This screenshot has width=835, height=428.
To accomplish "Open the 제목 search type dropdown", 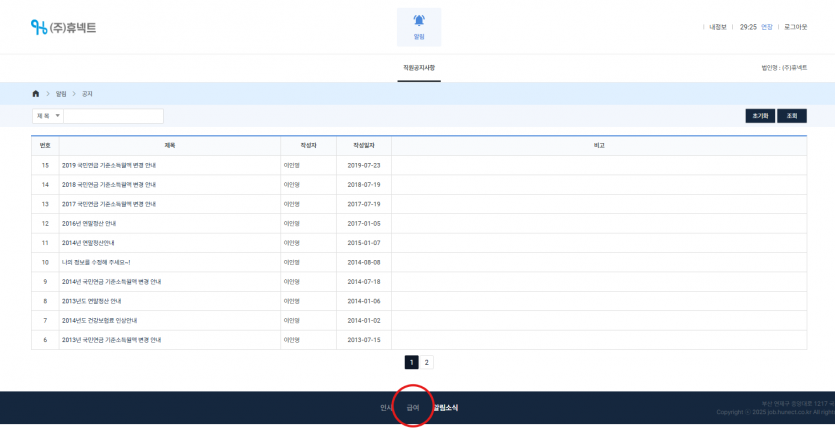I will point(48,116).
